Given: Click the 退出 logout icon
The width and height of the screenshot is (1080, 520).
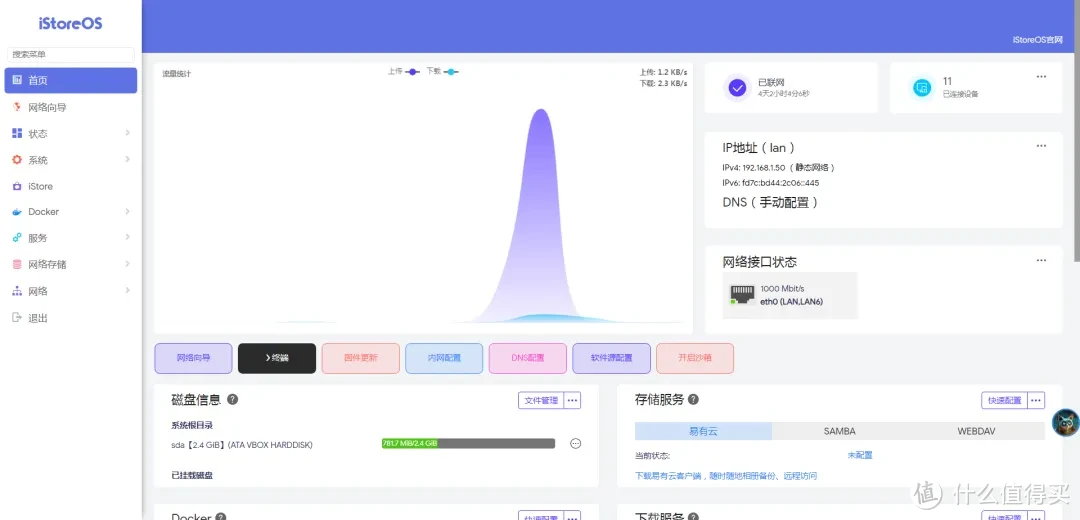Looking at the screenshot, I should (x=17, y=318).
